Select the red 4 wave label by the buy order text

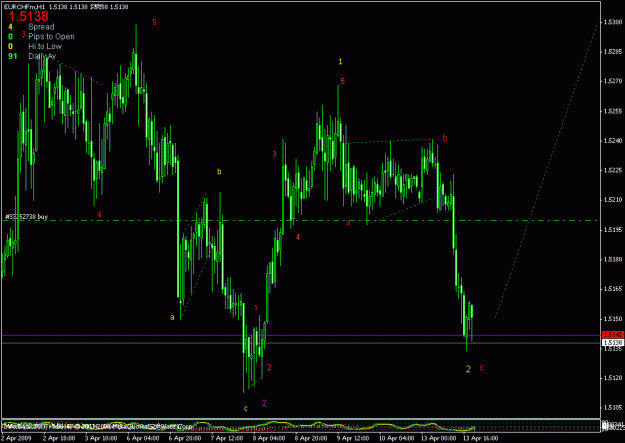[x=99, y=214]
